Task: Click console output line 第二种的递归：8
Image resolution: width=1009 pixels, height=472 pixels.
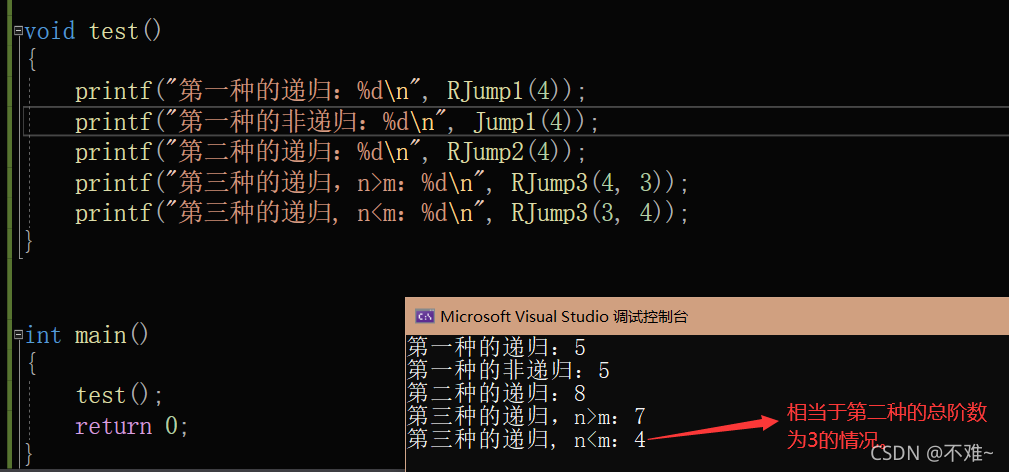Action: click(496, 393)
